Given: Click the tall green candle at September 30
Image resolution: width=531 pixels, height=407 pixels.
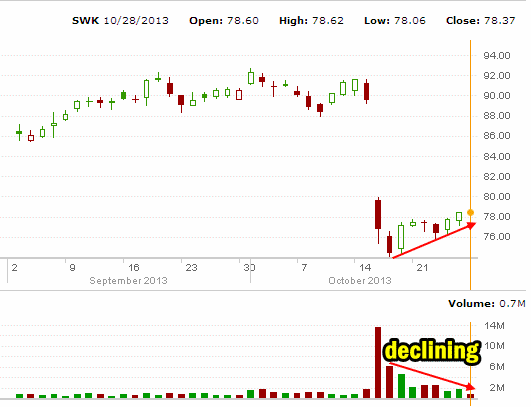Looking at the screenshot, I should pos(251,77).
